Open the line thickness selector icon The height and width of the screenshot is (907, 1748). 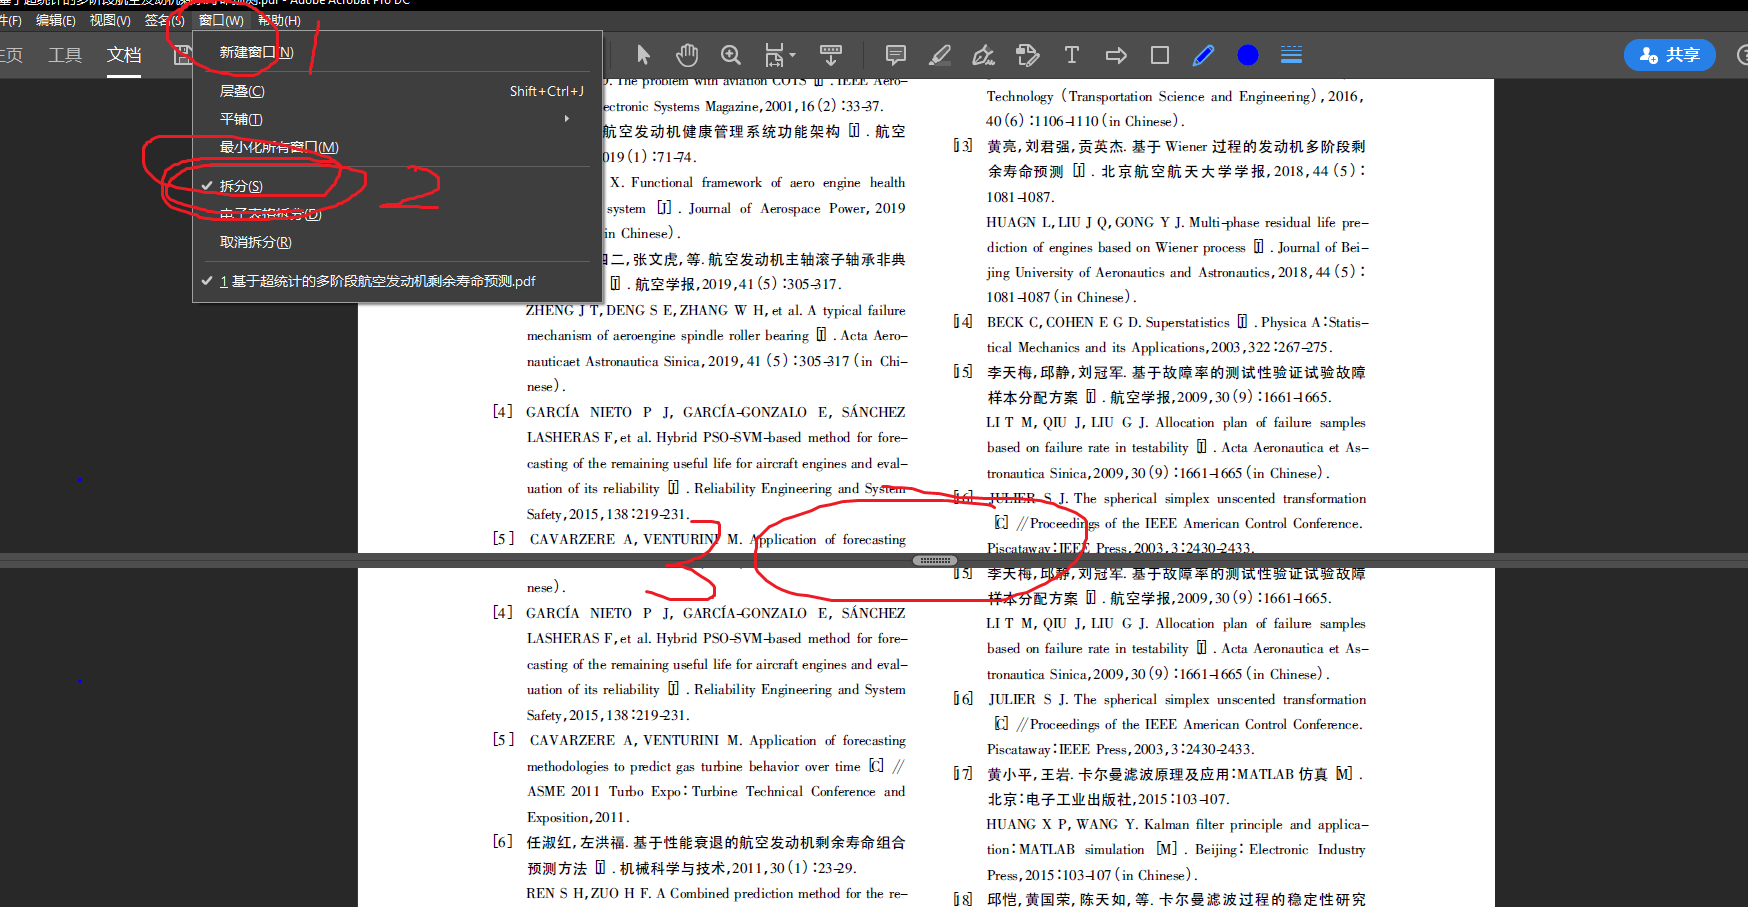1291,55
